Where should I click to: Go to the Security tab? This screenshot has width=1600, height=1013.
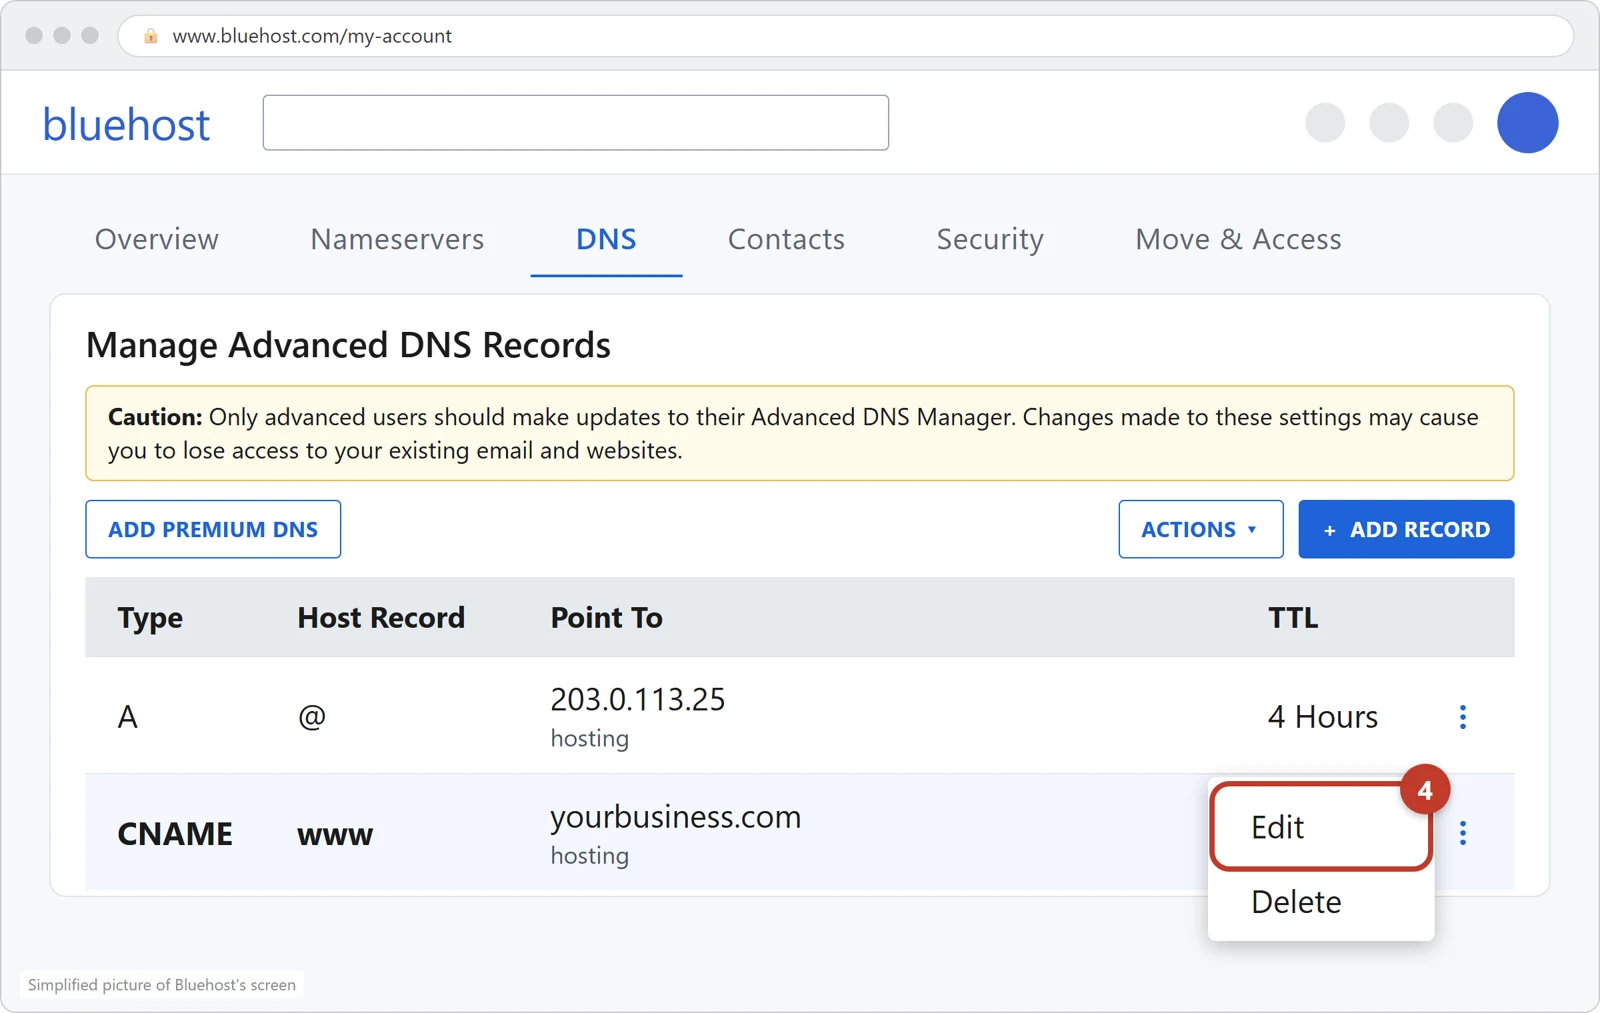tap(990, 239)
